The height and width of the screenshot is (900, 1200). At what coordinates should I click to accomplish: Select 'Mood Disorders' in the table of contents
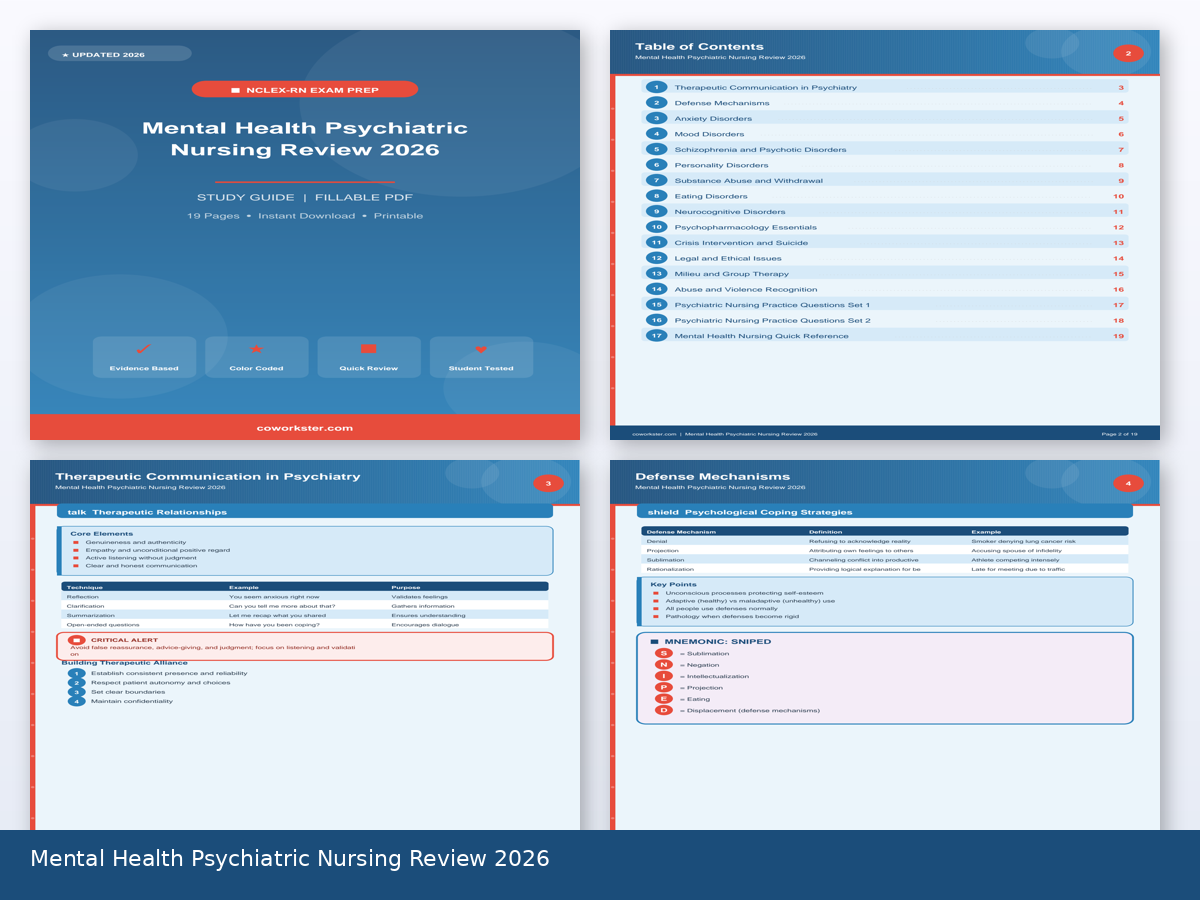(x=711, y=134)
